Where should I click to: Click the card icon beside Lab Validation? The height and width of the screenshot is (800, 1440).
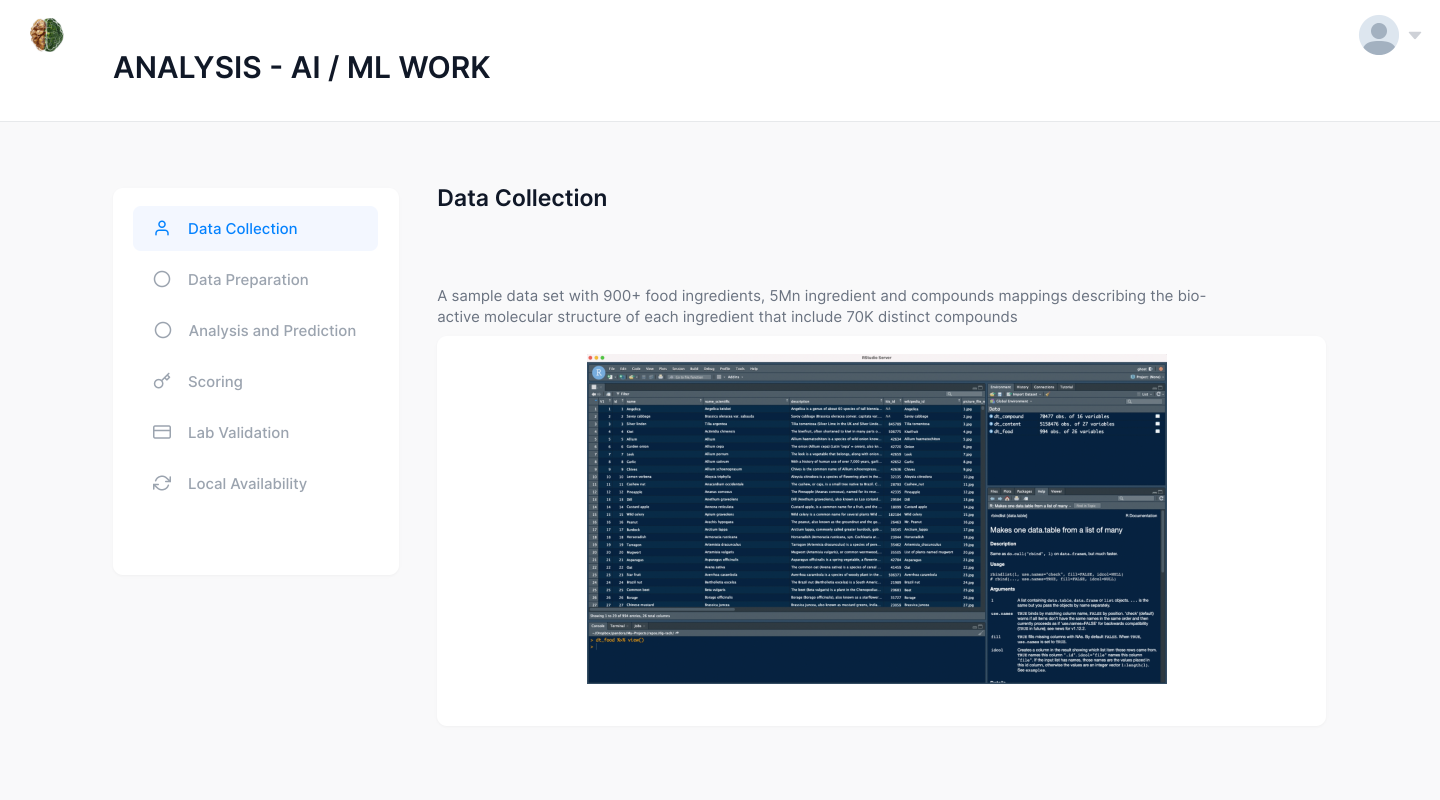pyautogui.click(x=162, y=432)
